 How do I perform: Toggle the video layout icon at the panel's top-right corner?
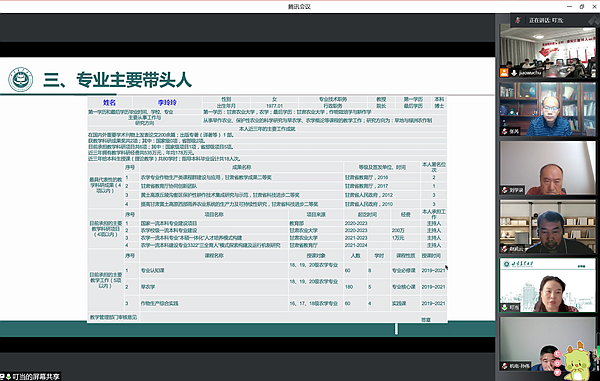pos(594,20)
